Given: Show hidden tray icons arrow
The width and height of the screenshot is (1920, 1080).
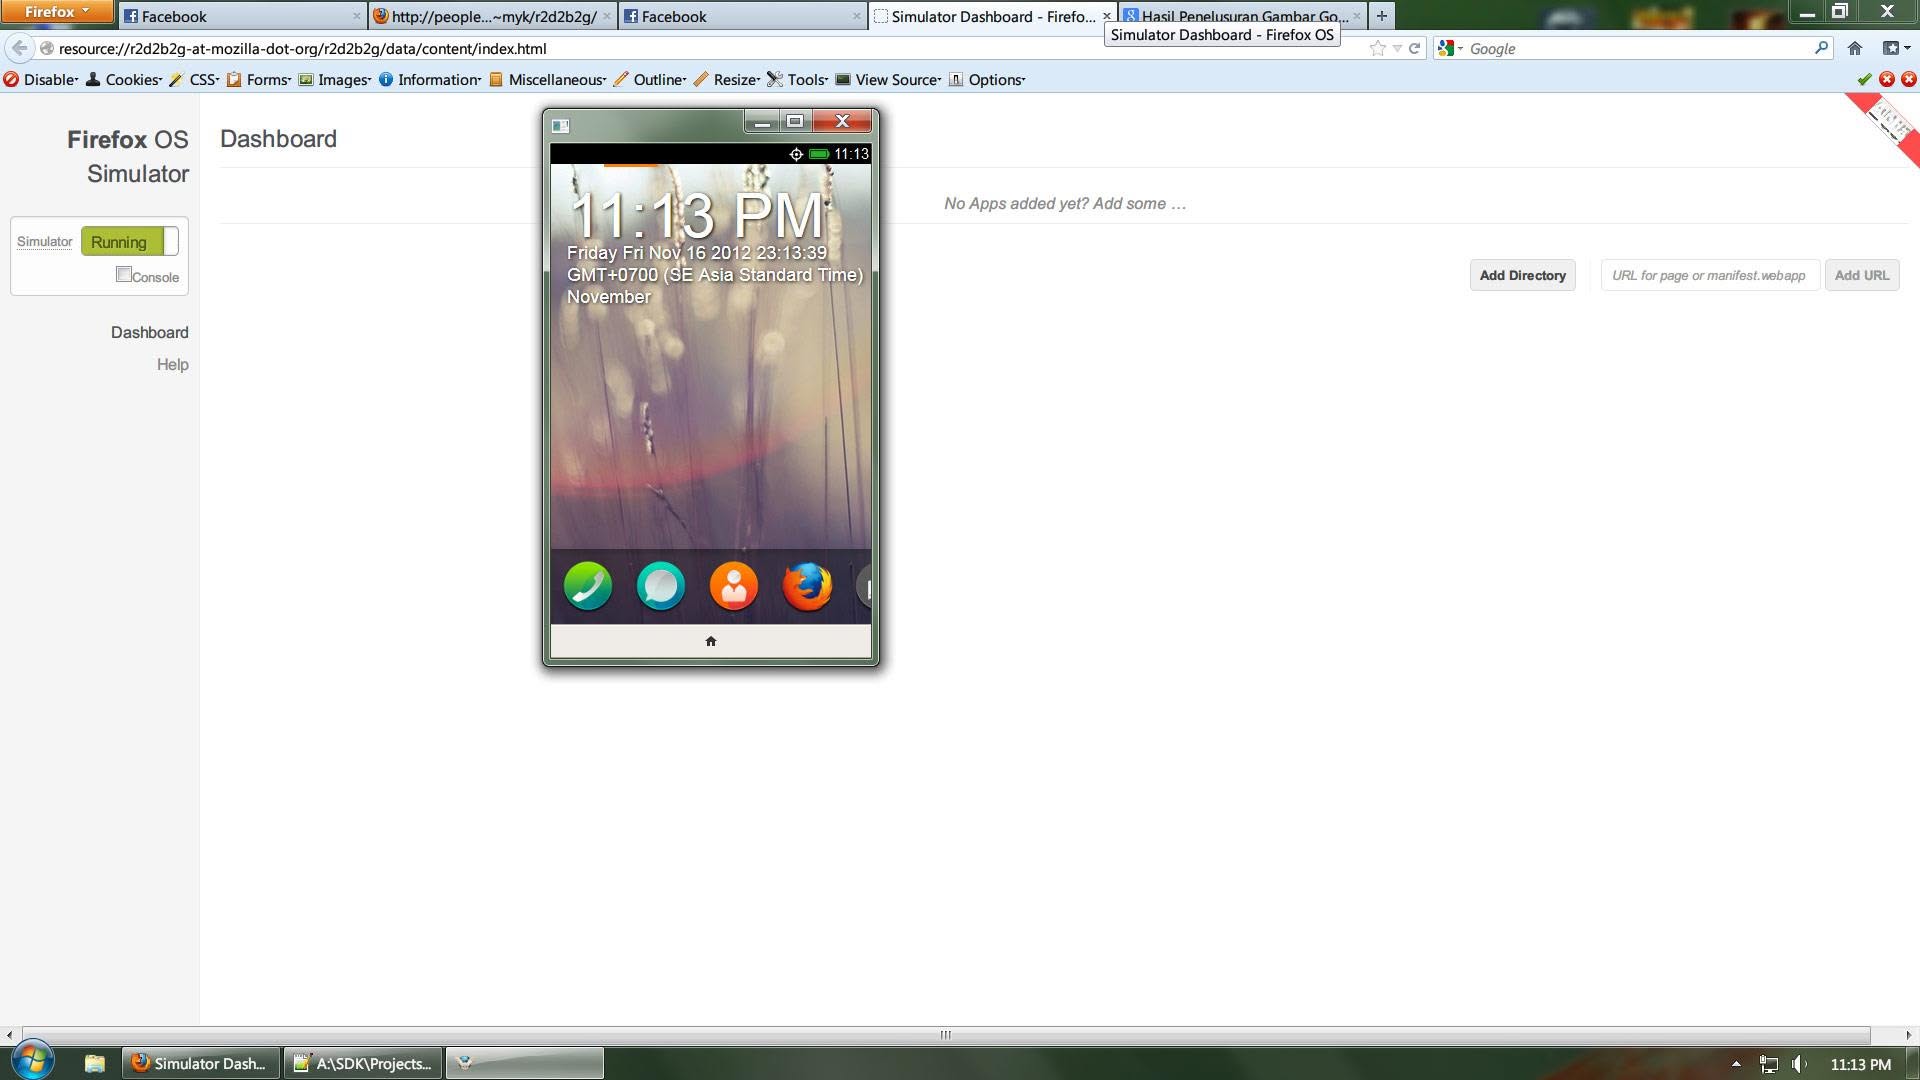Looking at the screenshot, I should tap(1736, 1064).
